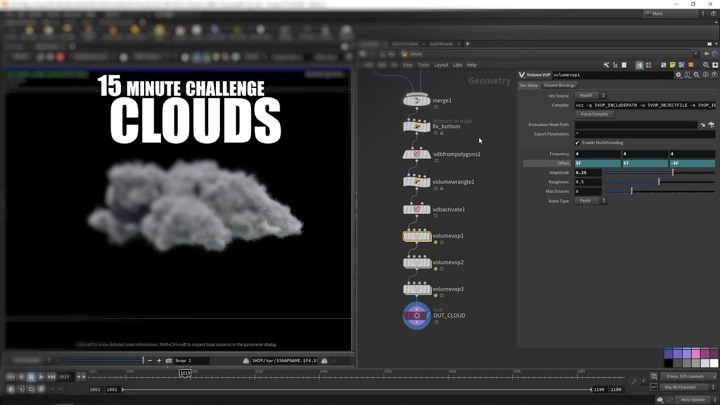Click the red render toolbar icon
Screen dimensions: 720x405
click(60, 57)
